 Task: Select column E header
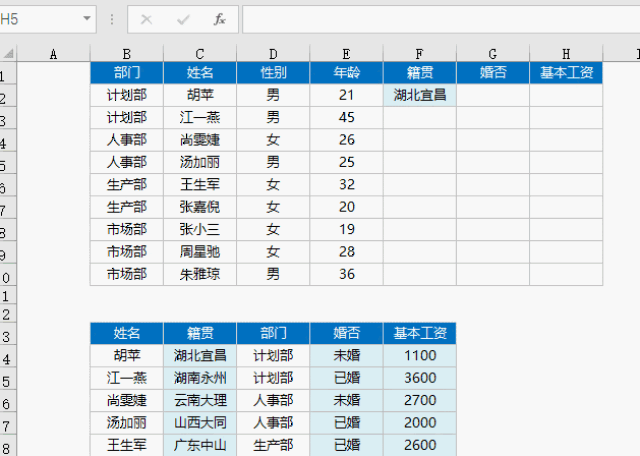(346, 53)
